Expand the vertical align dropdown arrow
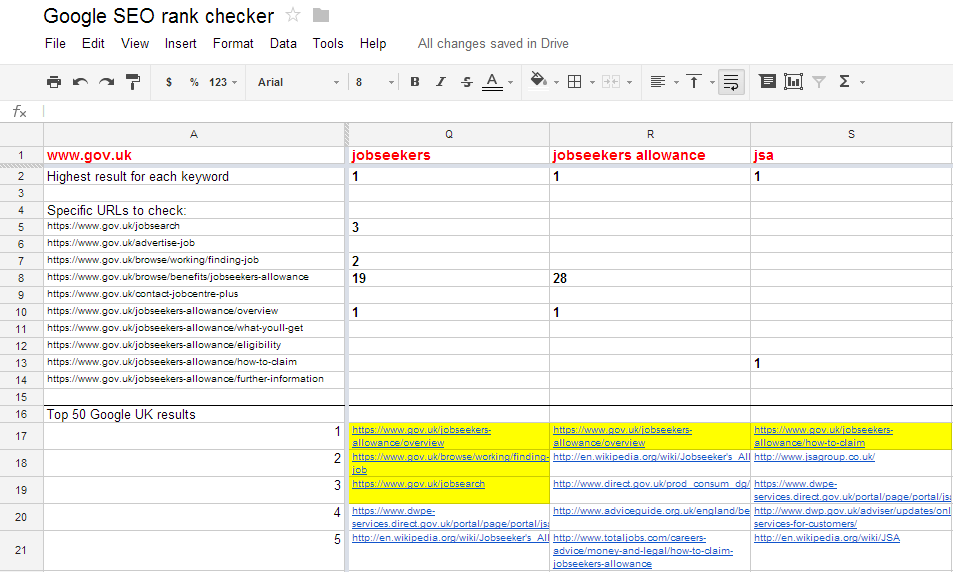Image resolution: width=953 pixels, height=572 pixels. pyautogui.click(x=712, y=82)
